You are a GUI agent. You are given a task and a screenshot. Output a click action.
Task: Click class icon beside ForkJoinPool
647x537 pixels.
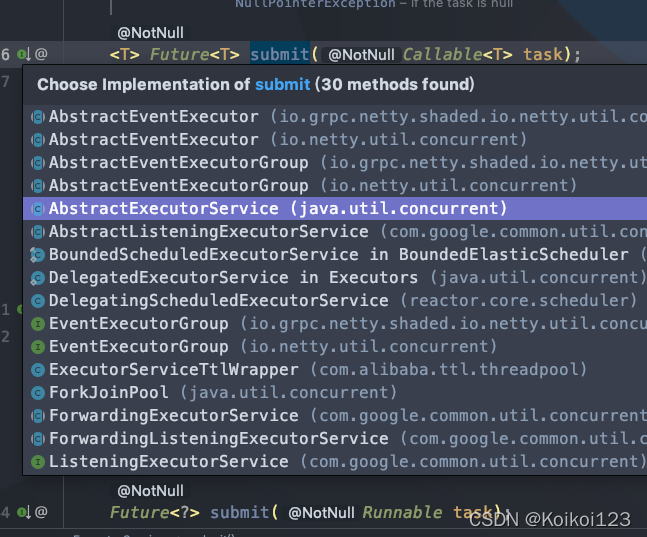click(38, 393)
